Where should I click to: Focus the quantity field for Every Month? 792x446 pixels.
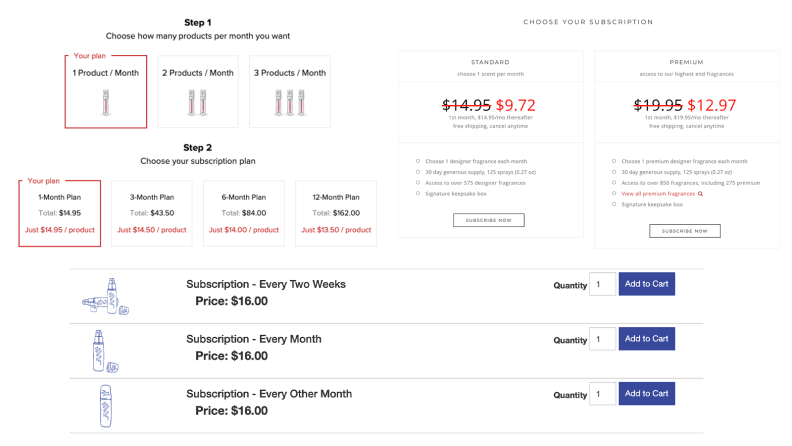[x=602, y=338]
